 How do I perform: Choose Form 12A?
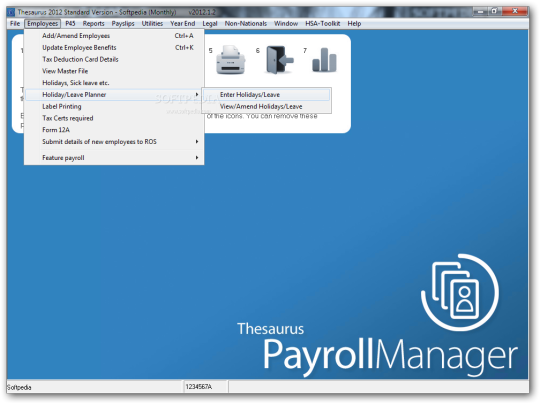(114, 130)
